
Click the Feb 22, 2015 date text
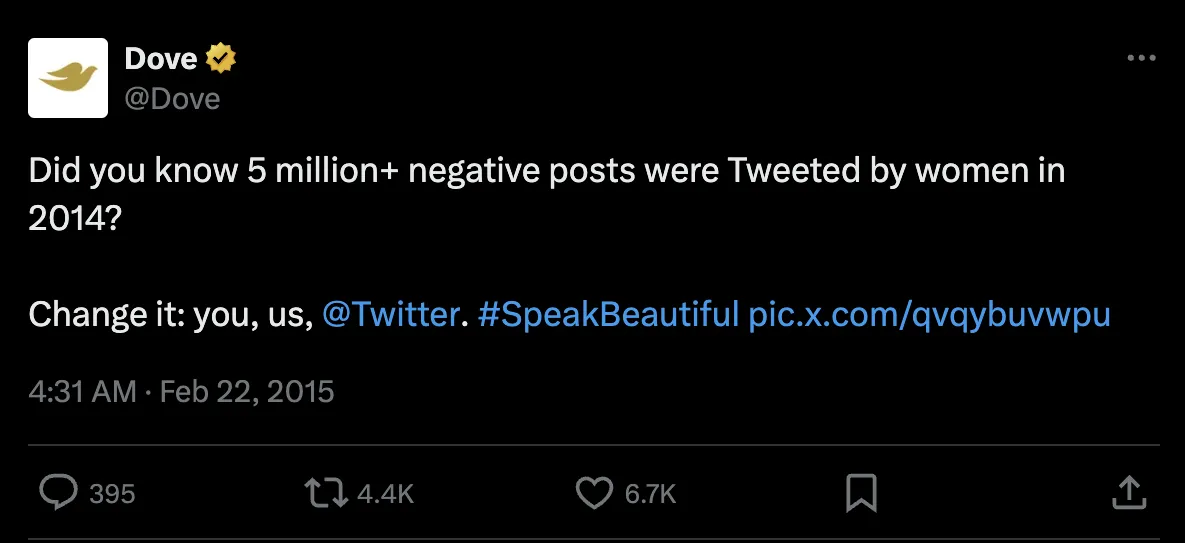[246, 392]
